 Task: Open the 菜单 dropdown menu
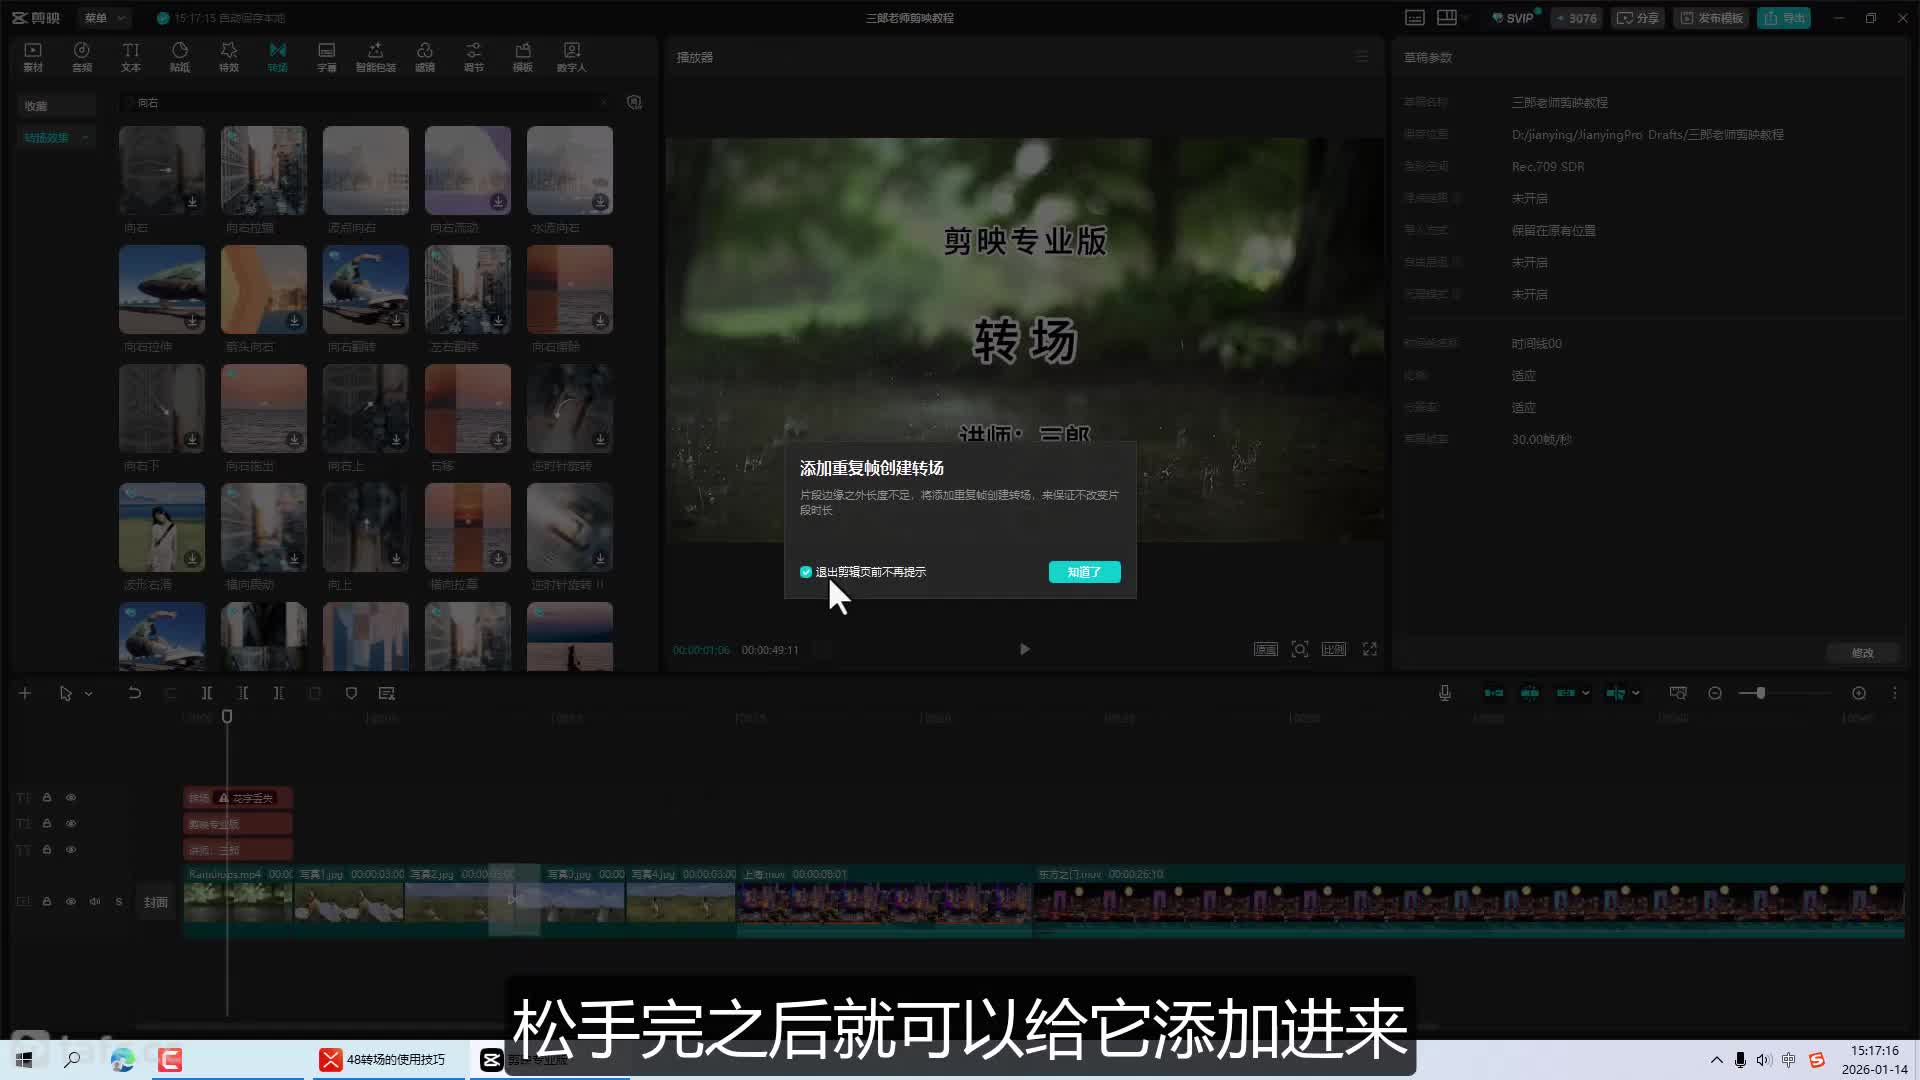click(104, 18)
